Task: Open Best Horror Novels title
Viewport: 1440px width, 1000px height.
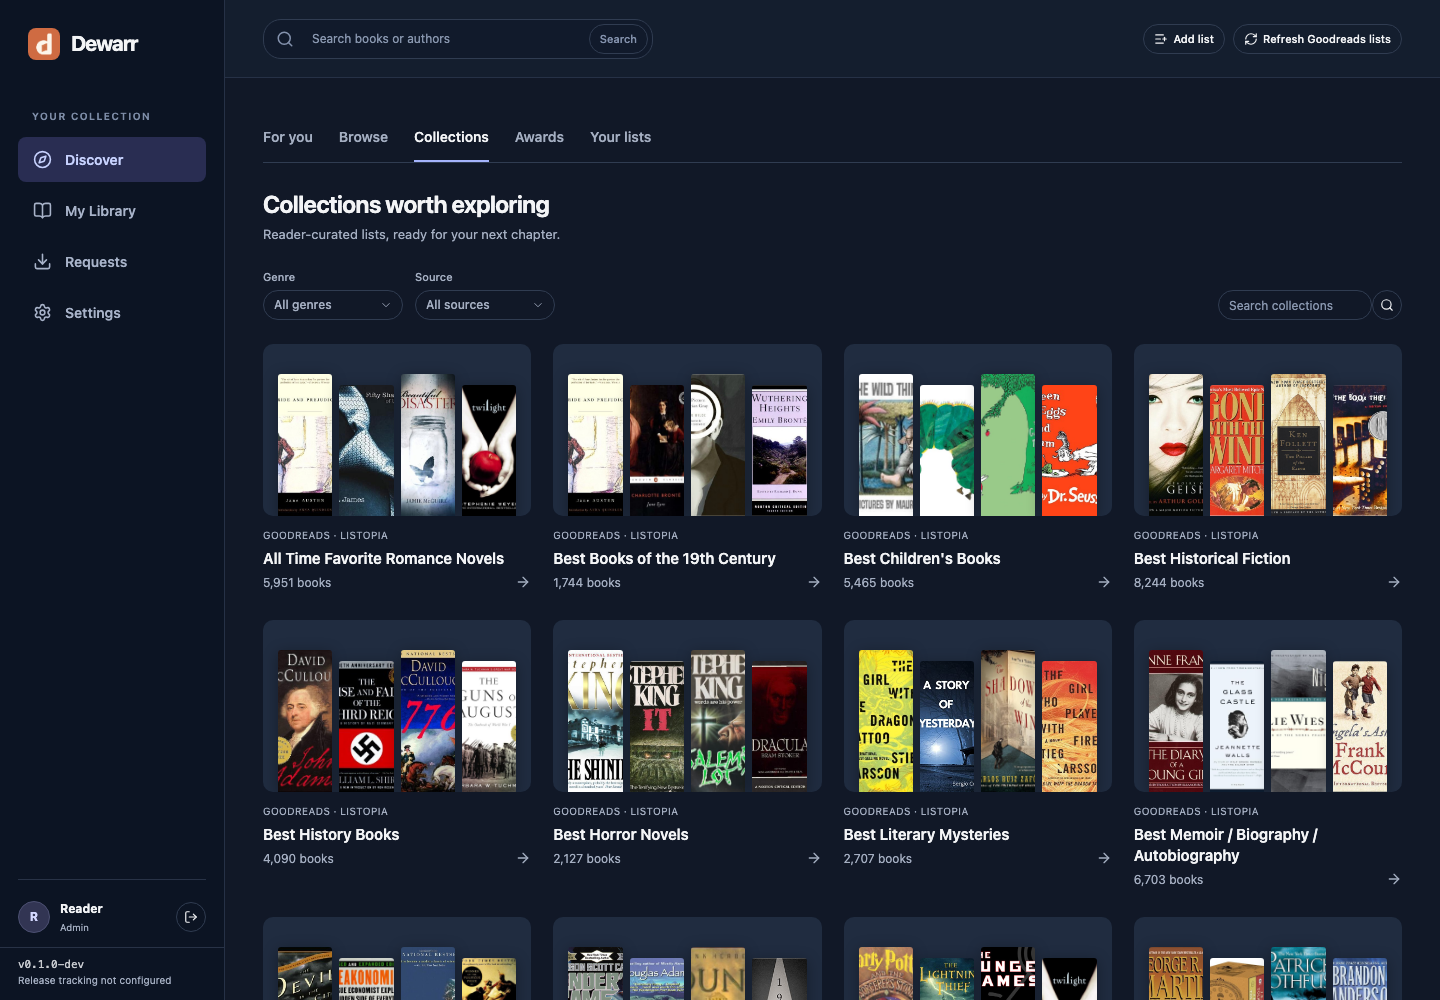Action: (x=621, y=835)
